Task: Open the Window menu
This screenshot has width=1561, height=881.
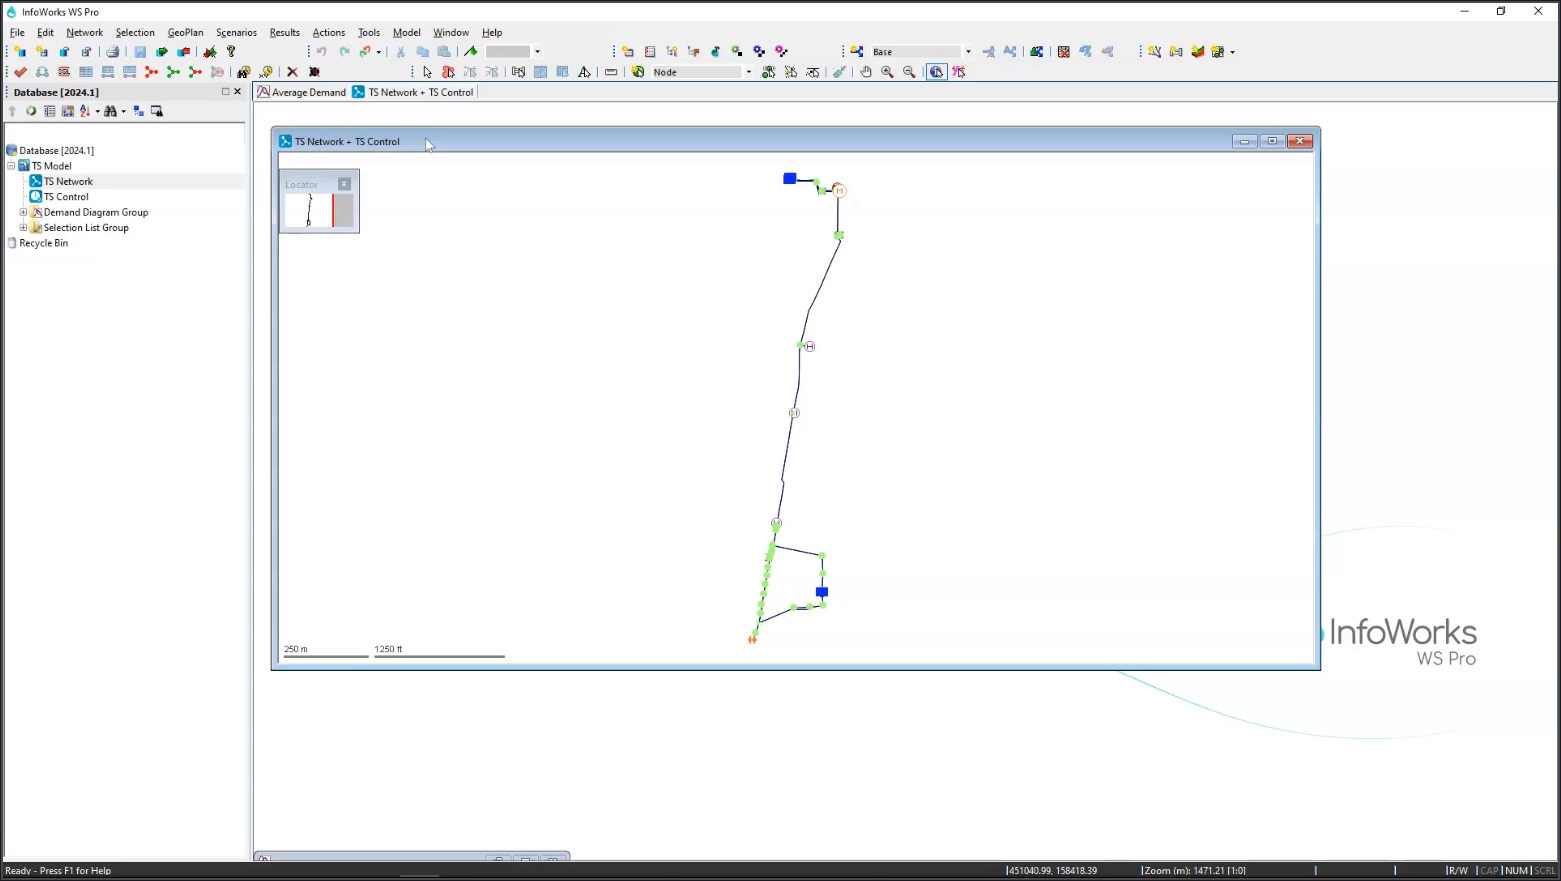Action: (451, 32)
